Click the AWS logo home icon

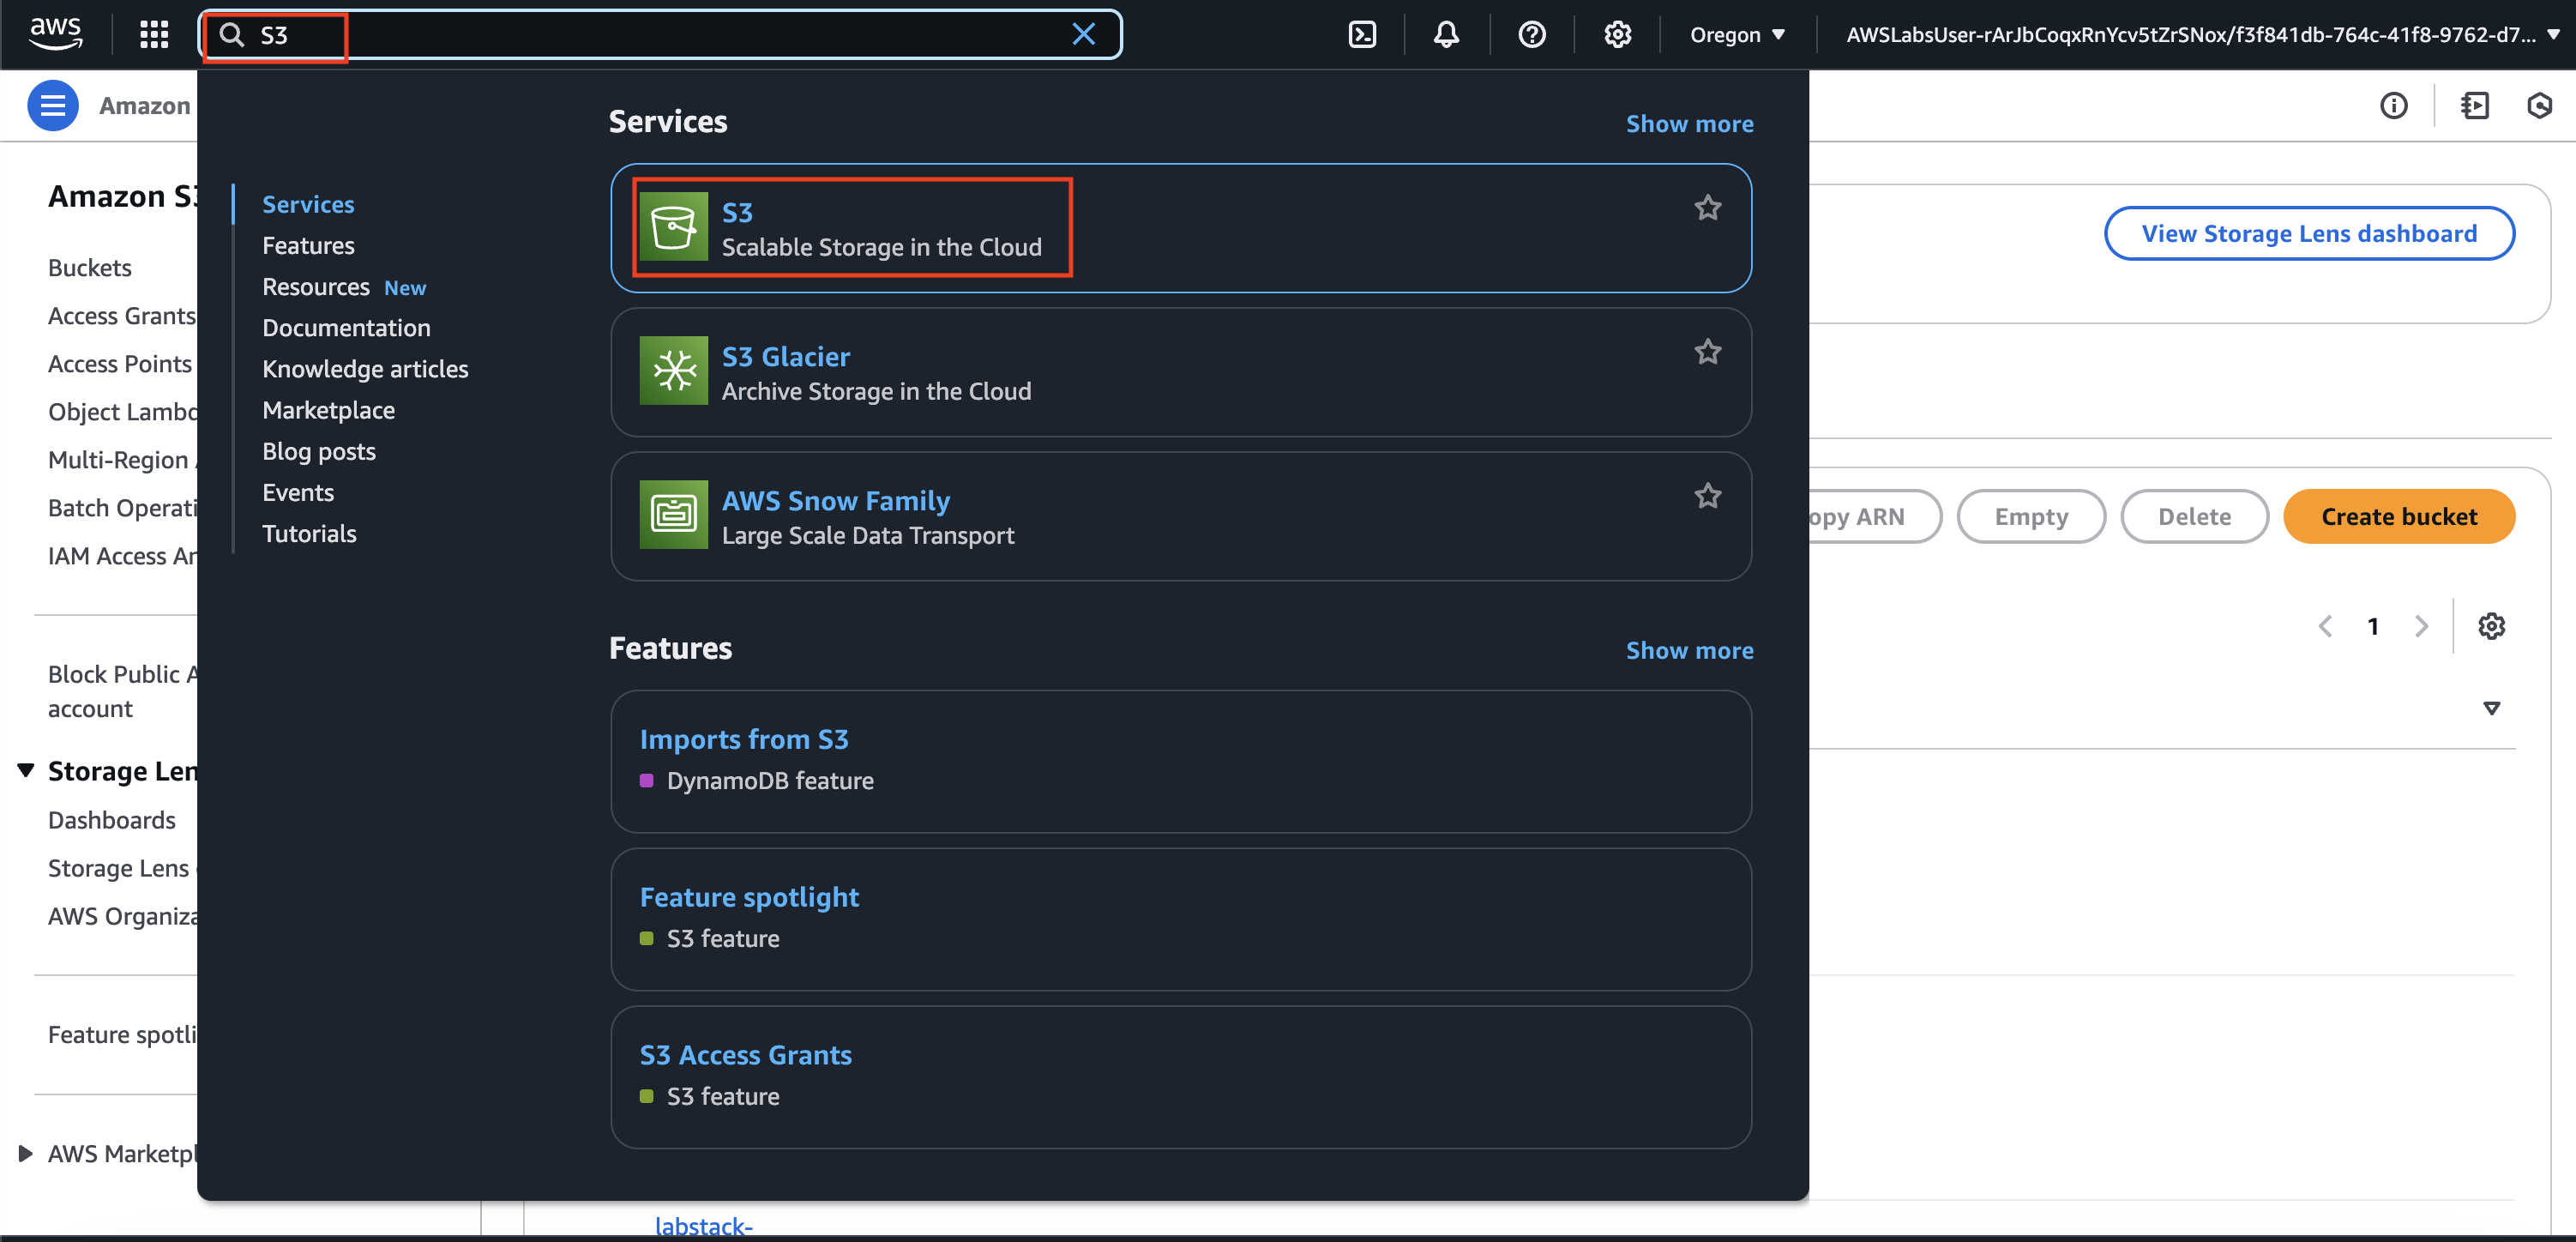click(55, 33)
